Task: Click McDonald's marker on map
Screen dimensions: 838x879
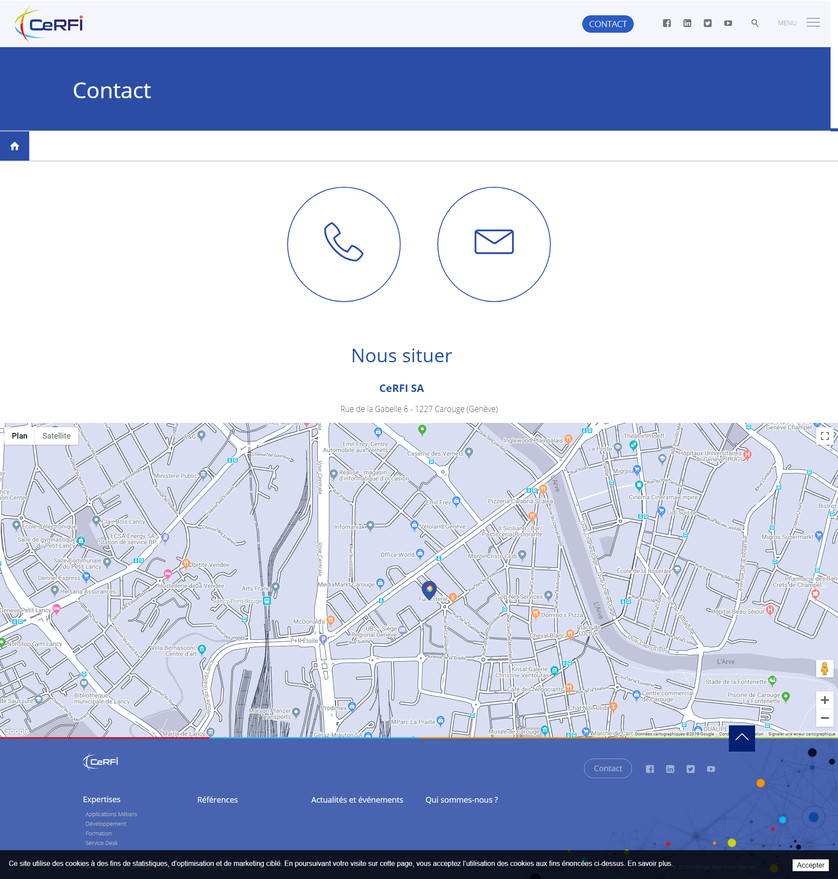Action: pyautogui.click(x=330, y=620)
